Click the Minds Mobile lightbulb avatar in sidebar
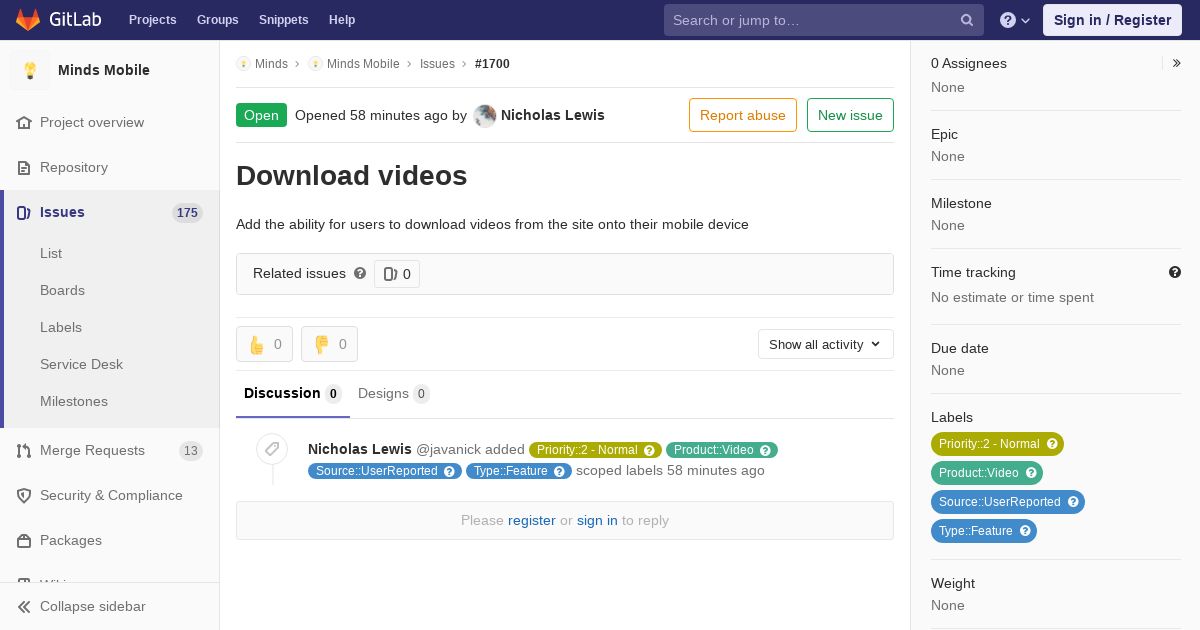Viewport: 1200px width, 630px height. click(x=30, y=70)
